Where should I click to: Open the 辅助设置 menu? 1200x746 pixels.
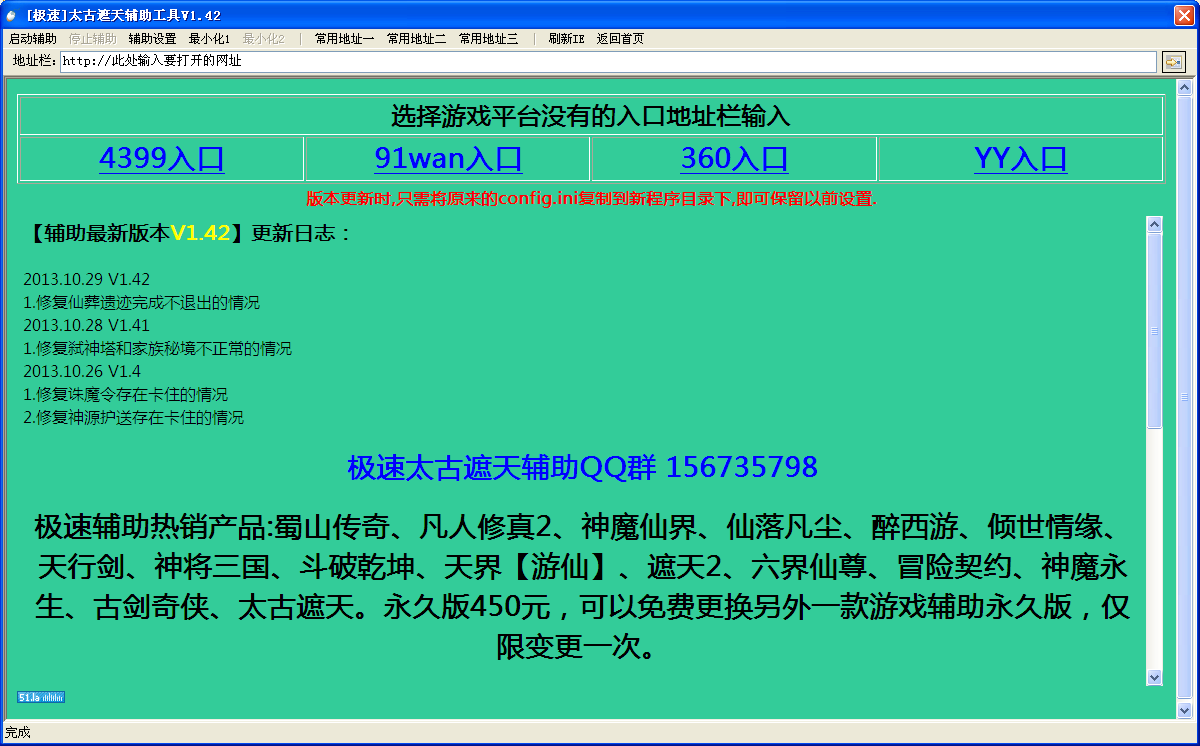click(152, 39)
